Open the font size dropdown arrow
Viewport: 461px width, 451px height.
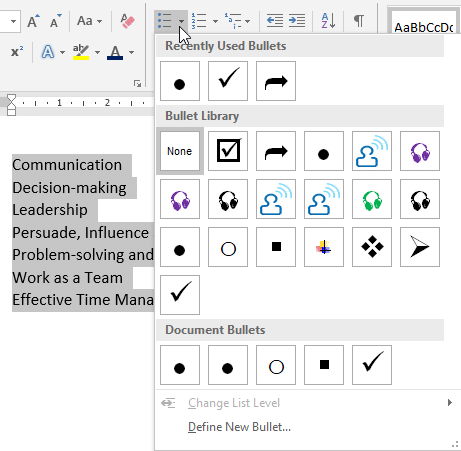click(x=13, y=21)
